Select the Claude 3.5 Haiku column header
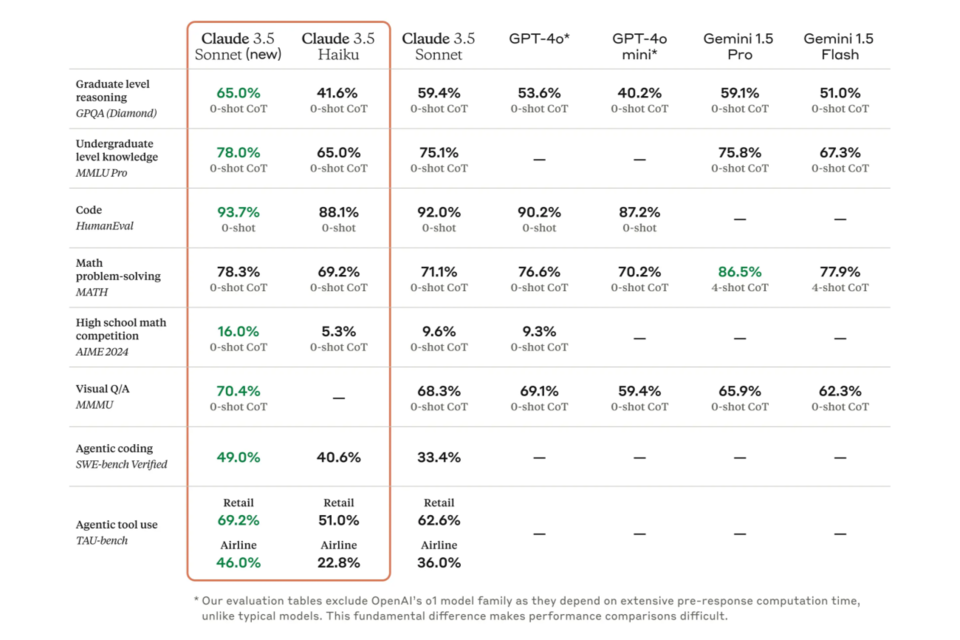 (x=338, y=46)
